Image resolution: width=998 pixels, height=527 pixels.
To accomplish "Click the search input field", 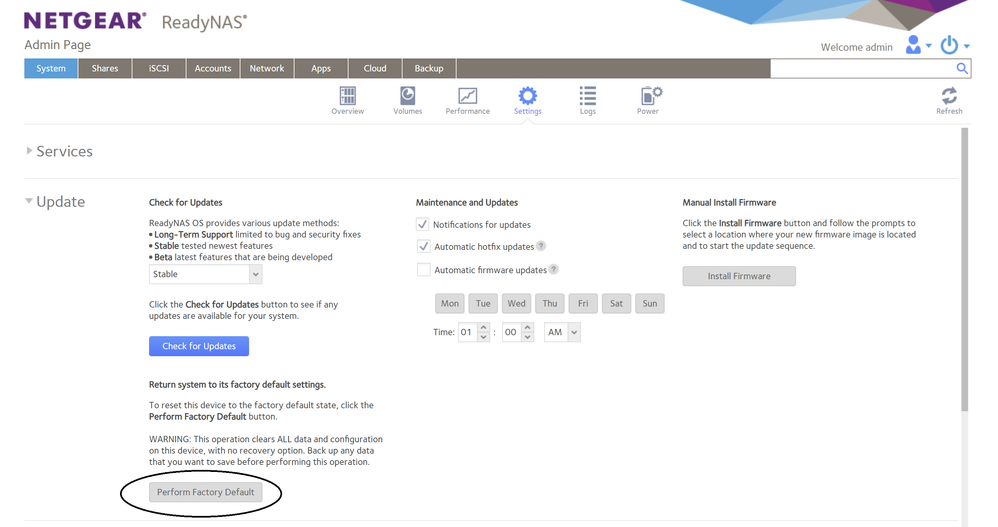I will click(861, 68).
